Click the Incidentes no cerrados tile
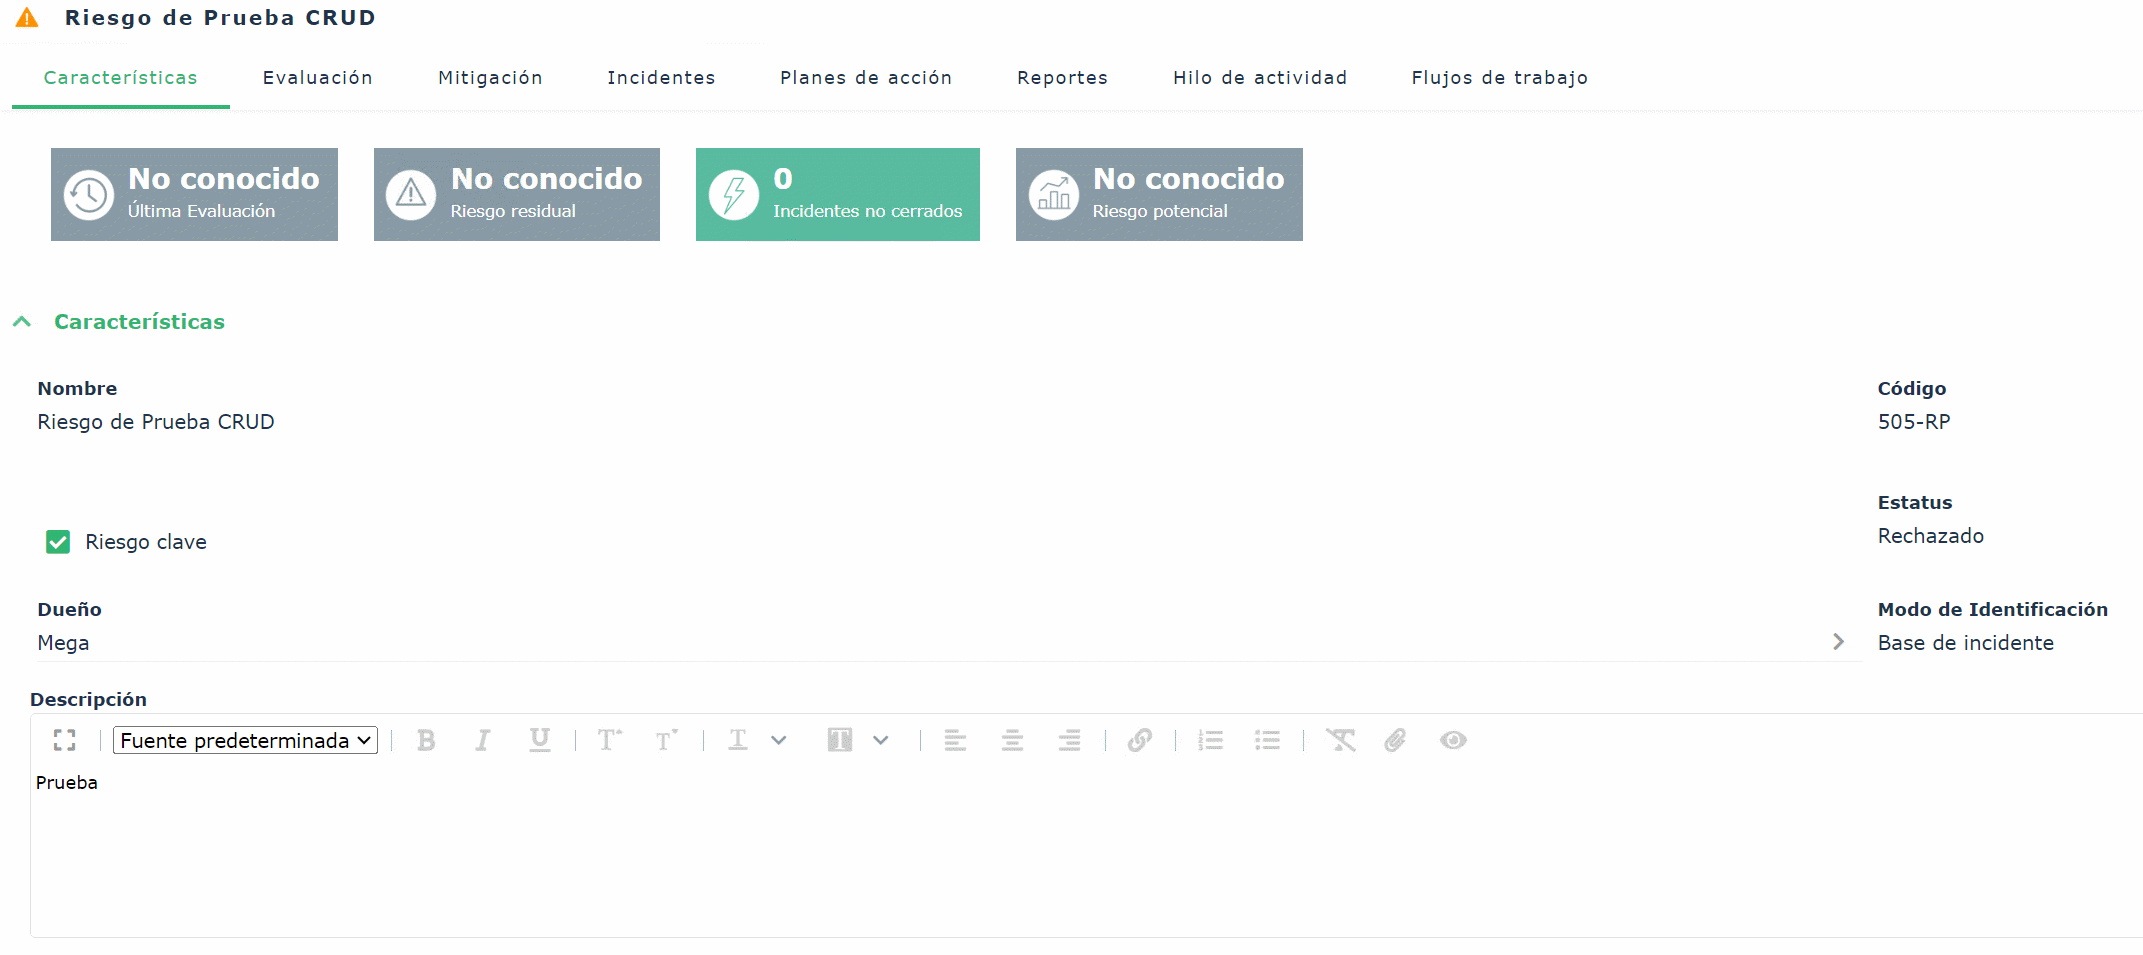Viewport: 2143px width, 955px height. pos(838,194)
